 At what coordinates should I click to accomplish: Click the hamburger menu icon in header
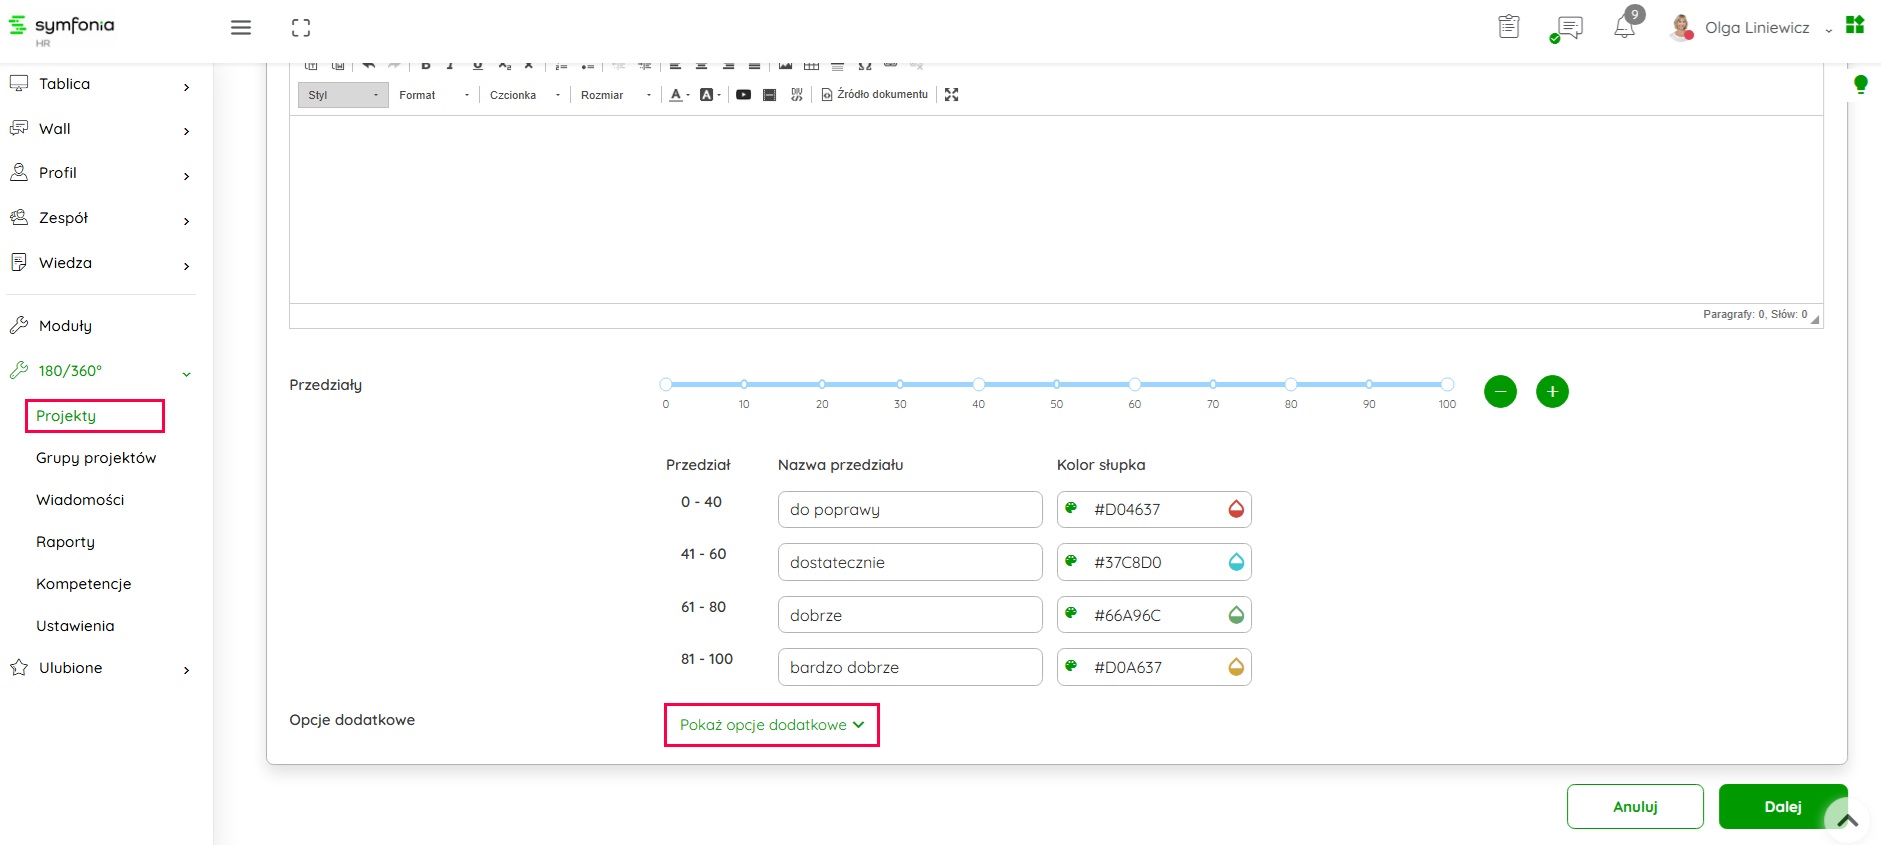241,28
